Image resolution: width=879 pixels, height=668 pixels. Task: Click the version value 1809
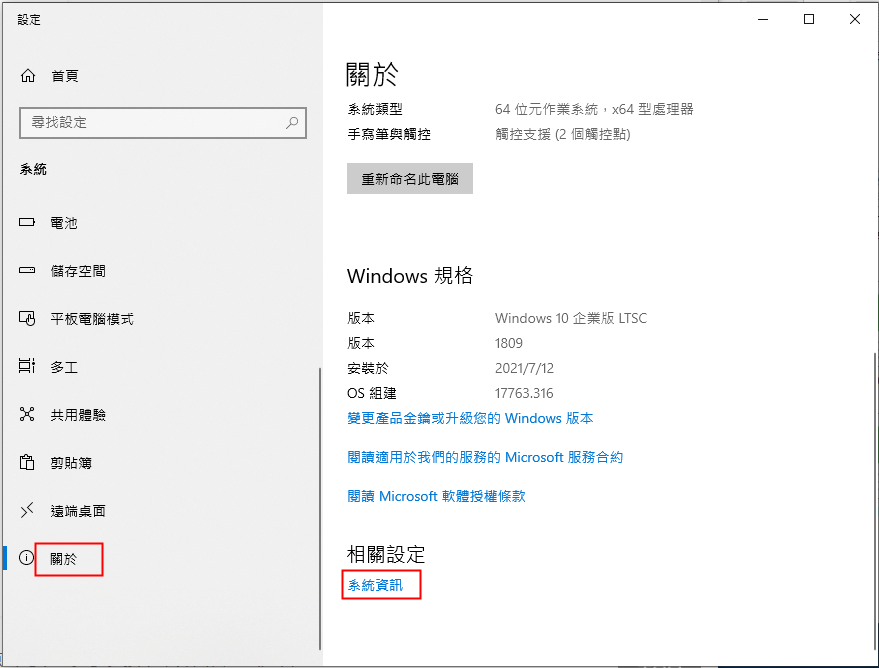pyautogui.click(x=508, y=343)
